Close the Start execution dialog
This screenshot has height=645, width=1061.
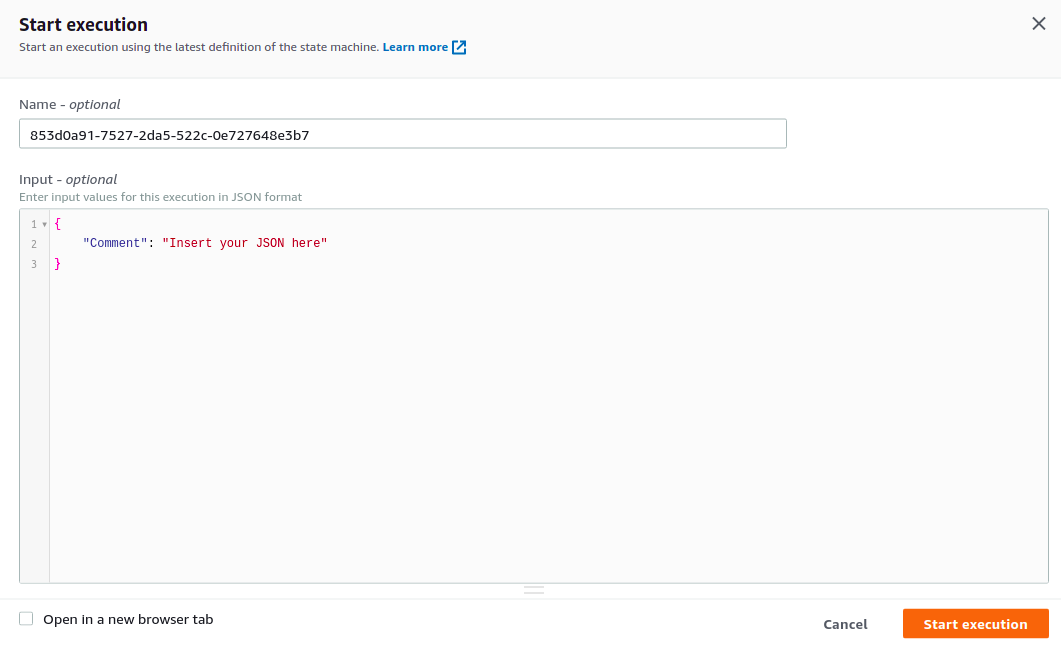[x=1038, y=24]
